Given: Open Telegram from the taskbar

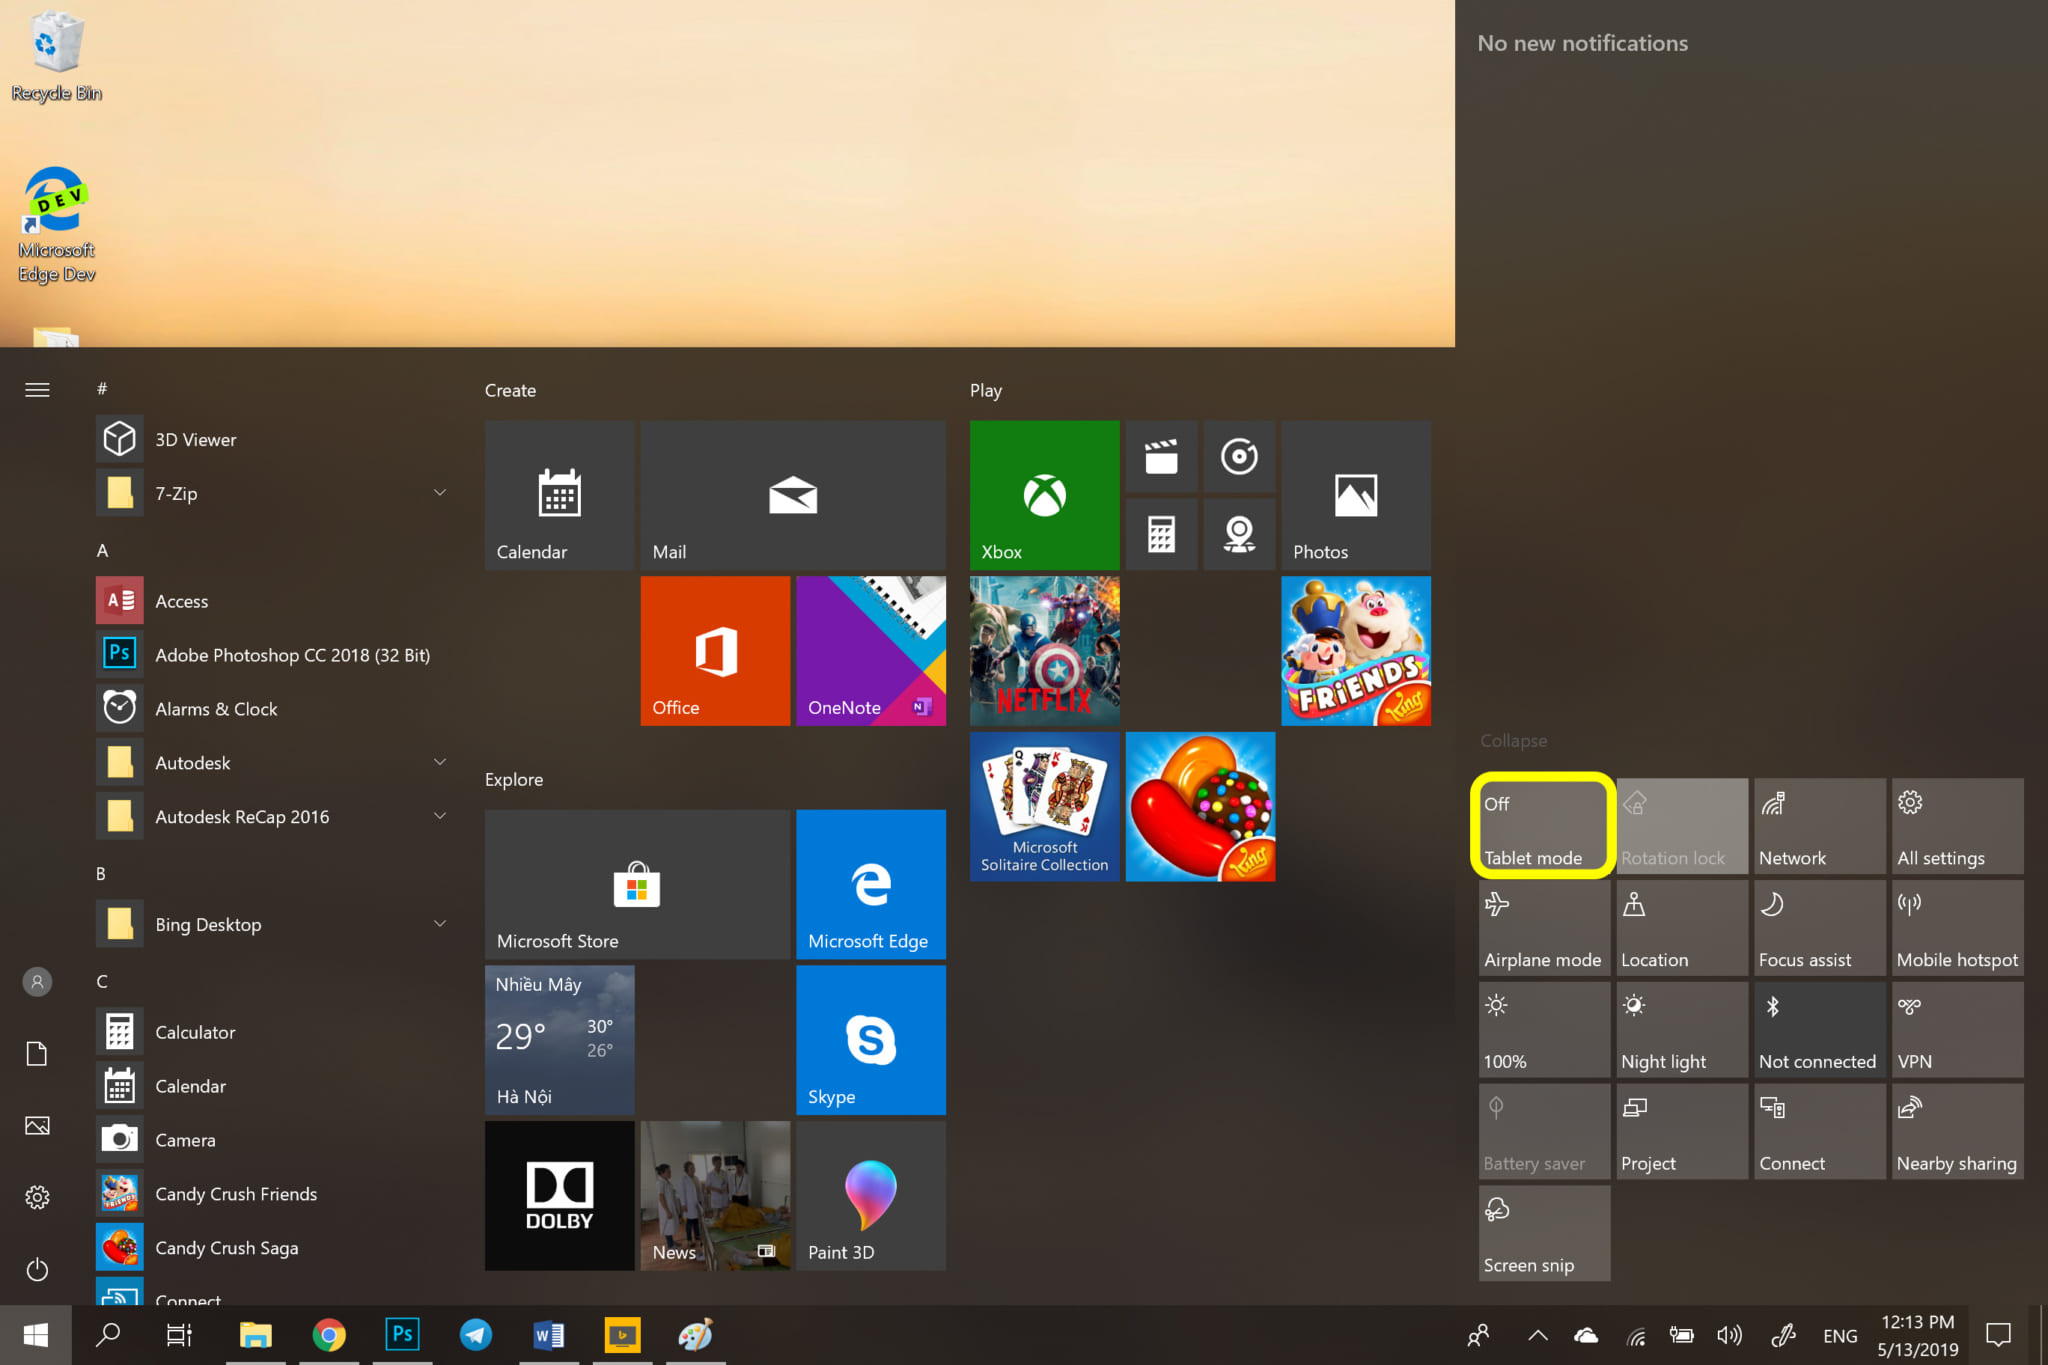Looking at the screenshot, I should tap(475, 1335).
